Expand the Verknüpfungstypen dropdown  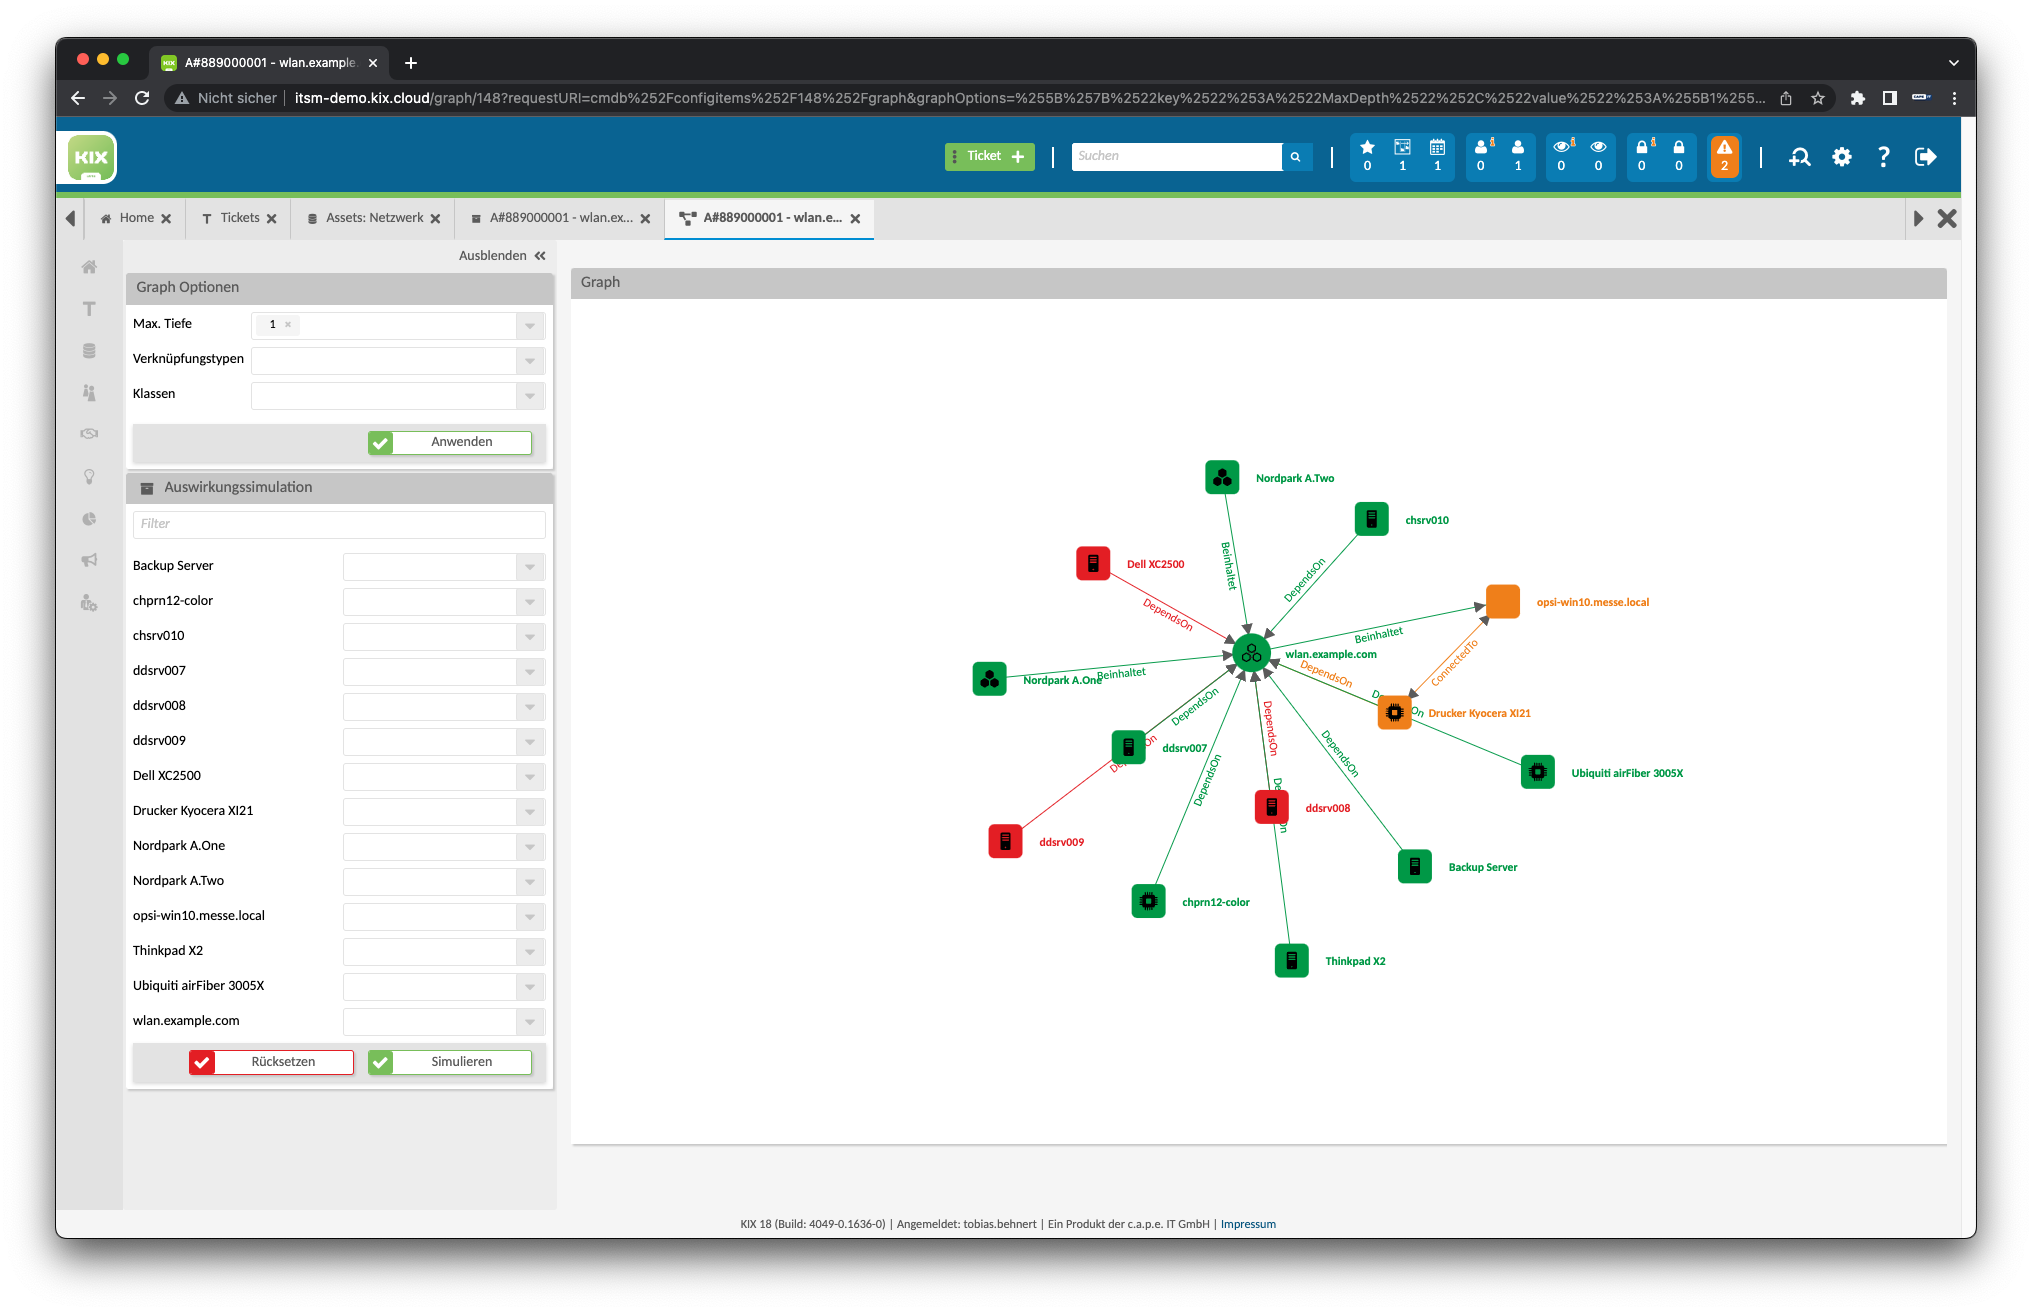click(530, 361)
